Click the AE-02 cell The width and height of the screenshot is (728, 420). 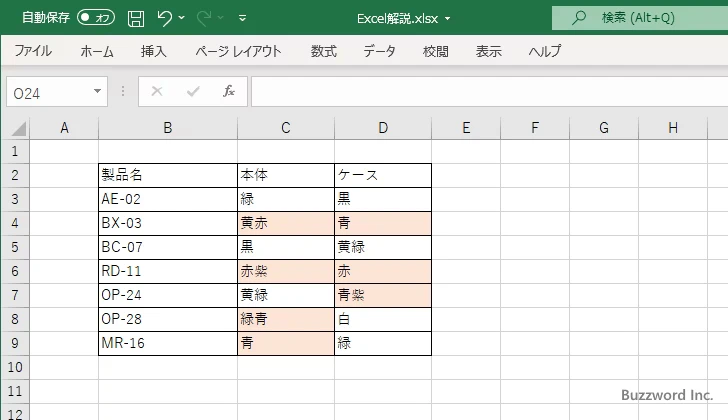pyautogui.click(x=168, y=200)
